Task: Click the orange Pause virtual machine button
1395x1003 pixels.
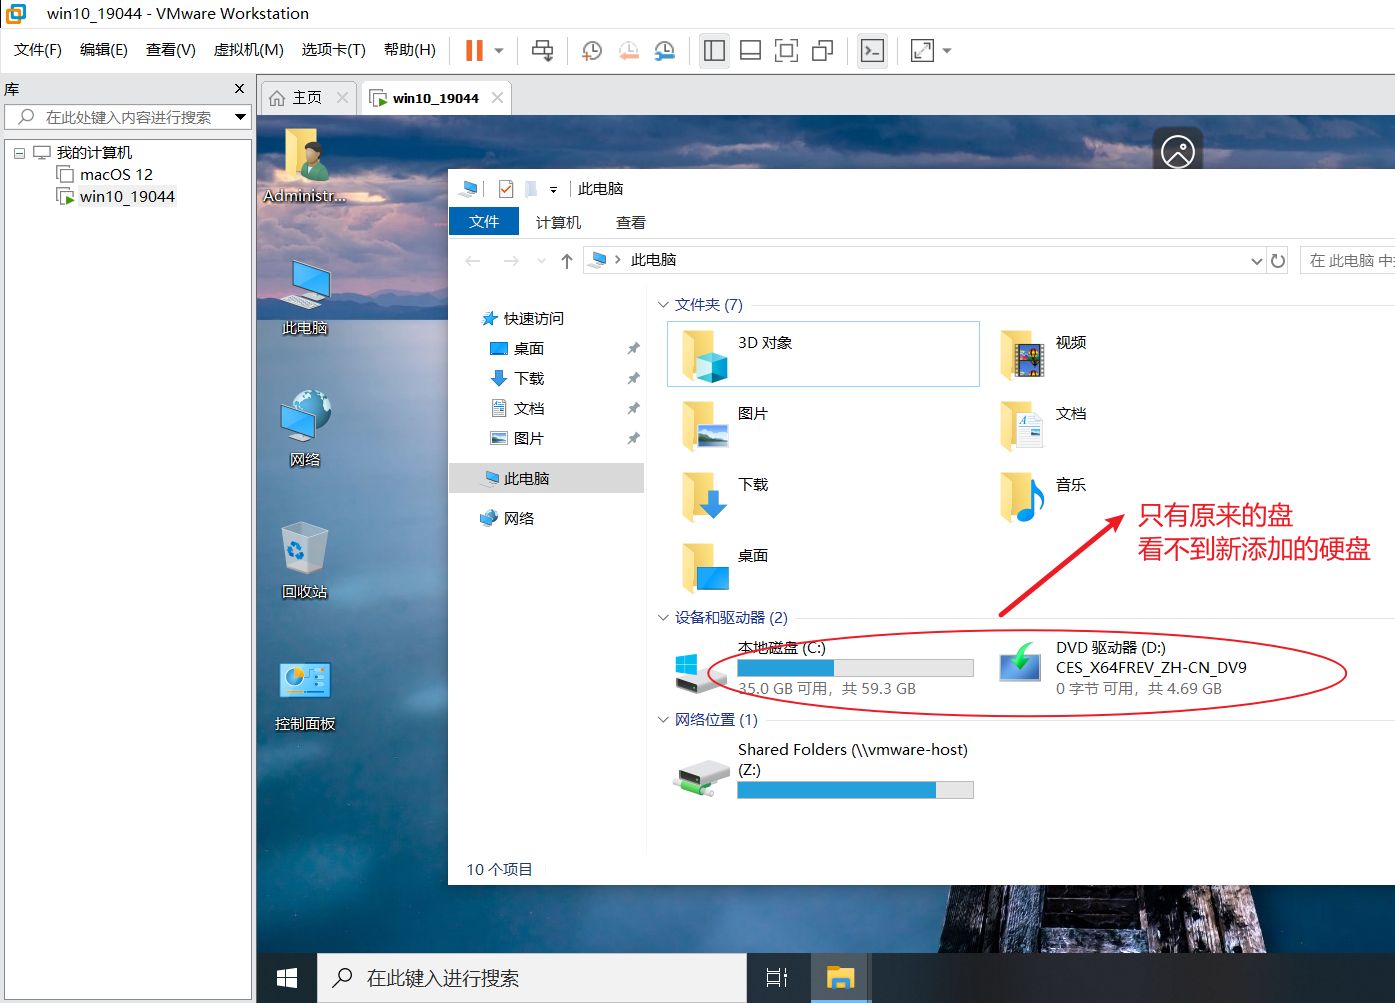Action: [x=474, y=50]
